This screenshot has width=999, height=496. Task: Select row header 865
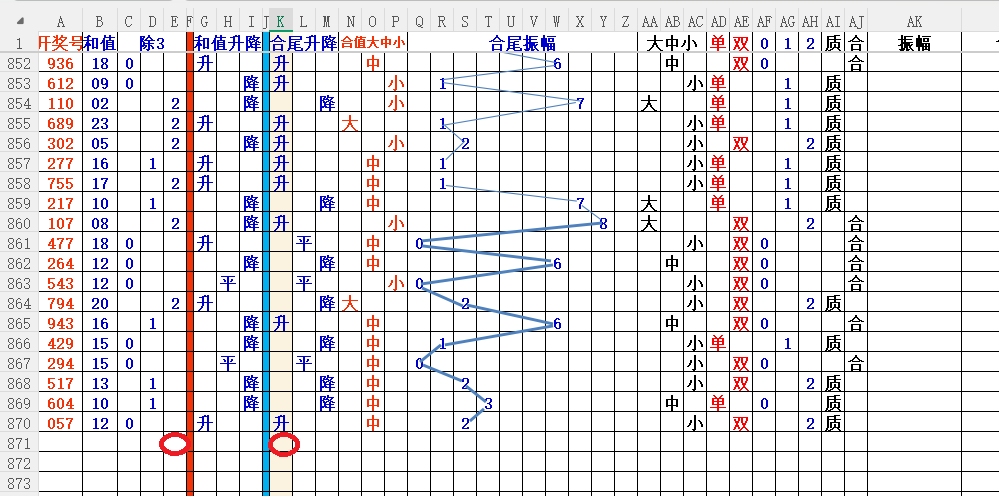pos(19,323)
